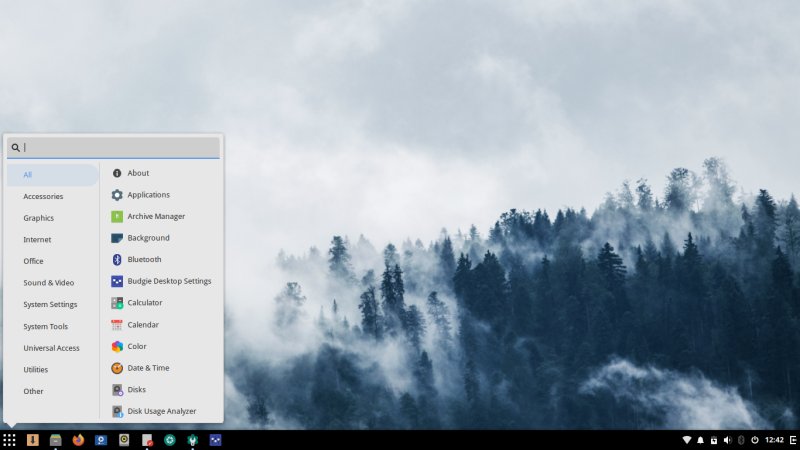Click the clock showing 12:42
This screenshot has width=800, height=450.
774,440
